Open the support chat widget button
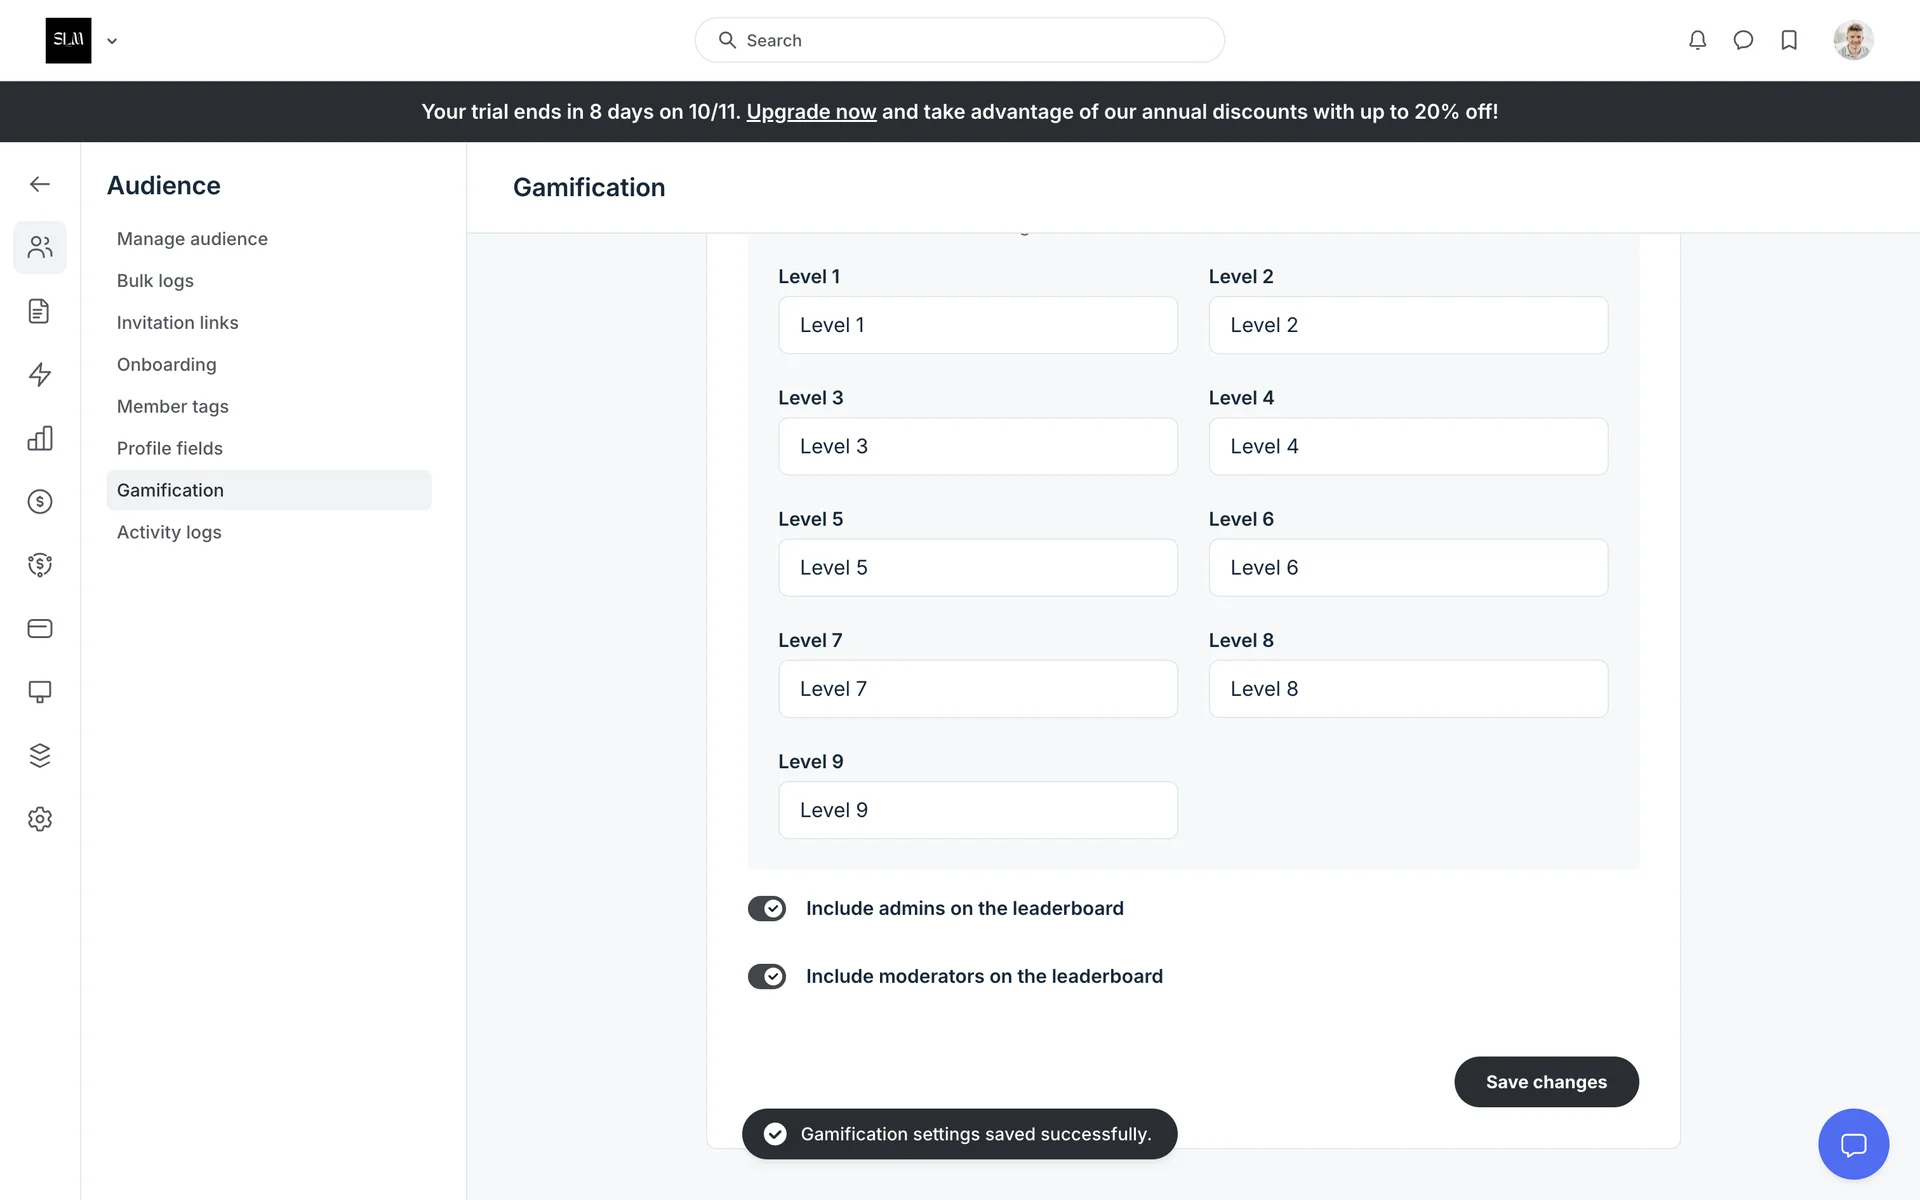This screenshot has height=1200, width=1920. point(1853,1144)
